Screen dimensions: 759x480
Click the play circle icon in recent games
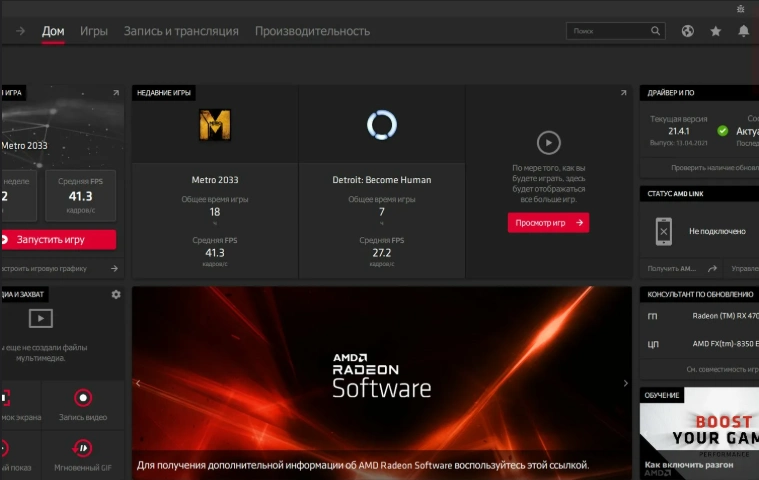[x=548, y=143]
